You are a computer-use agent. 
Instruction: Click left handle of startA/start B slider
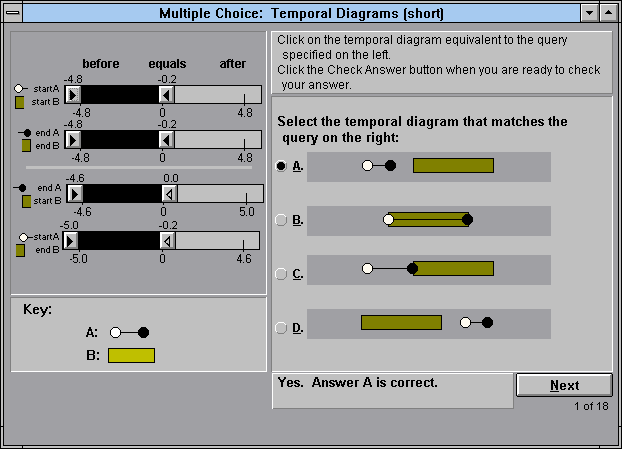[x=73, y=95]
